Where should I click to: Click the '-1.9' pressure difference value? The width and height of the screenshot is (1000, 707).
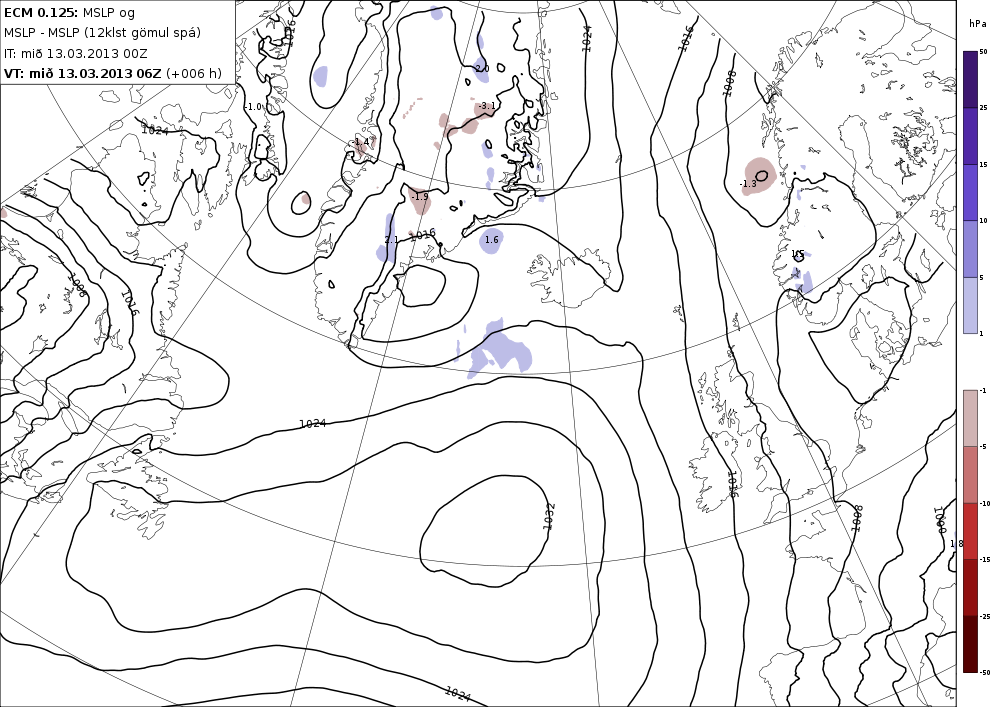[x=420, y=197]
